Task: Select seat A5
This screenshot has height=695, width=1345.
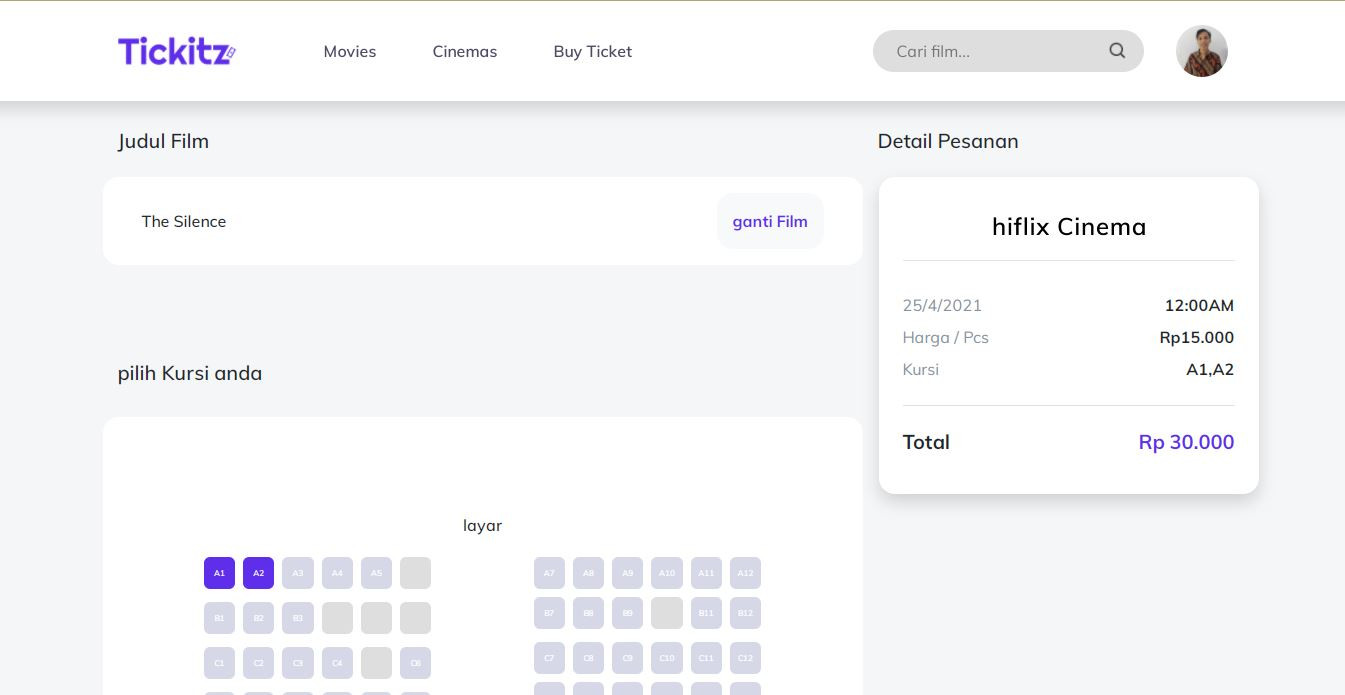Action: (376, 573)
